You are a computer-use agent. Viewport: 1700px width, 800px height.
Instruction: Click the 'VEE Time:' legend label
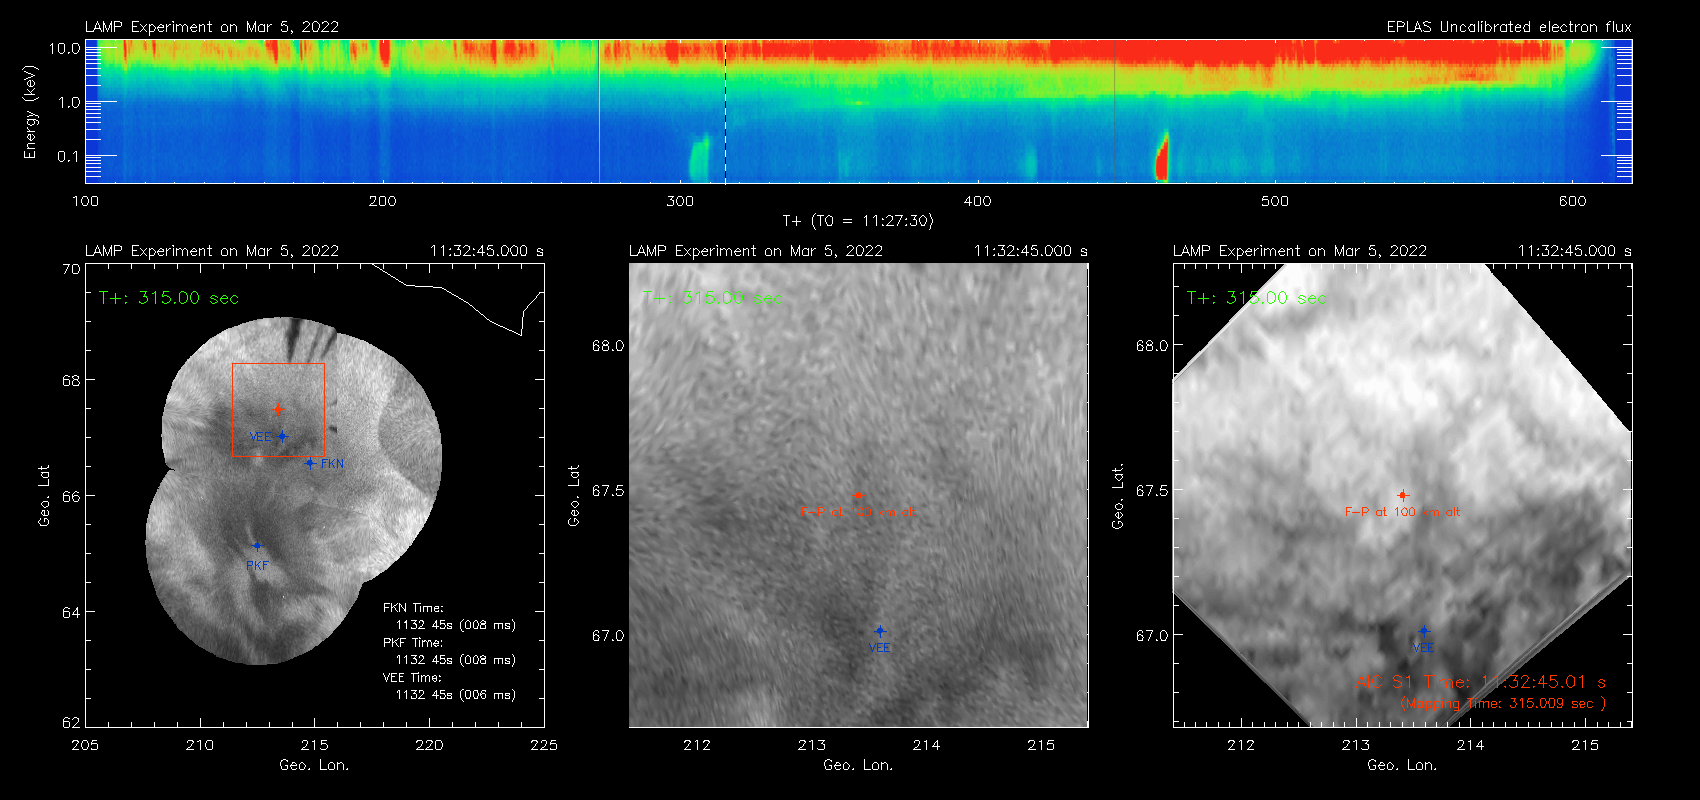(x=412, y=678)
